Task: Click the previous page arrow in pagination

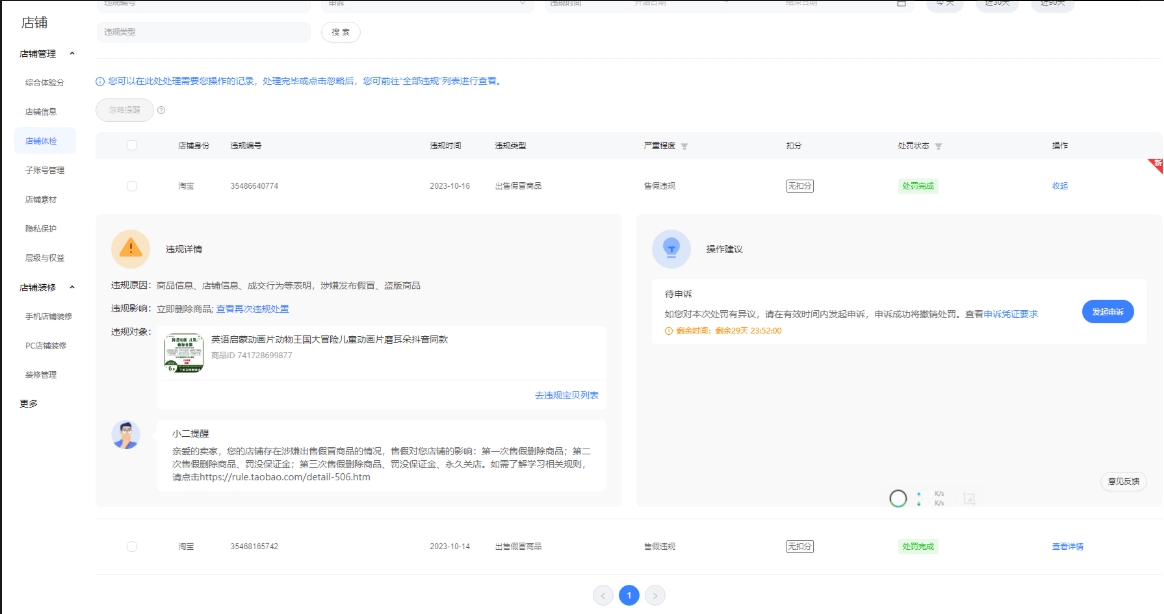Action: tap(603, 595)
